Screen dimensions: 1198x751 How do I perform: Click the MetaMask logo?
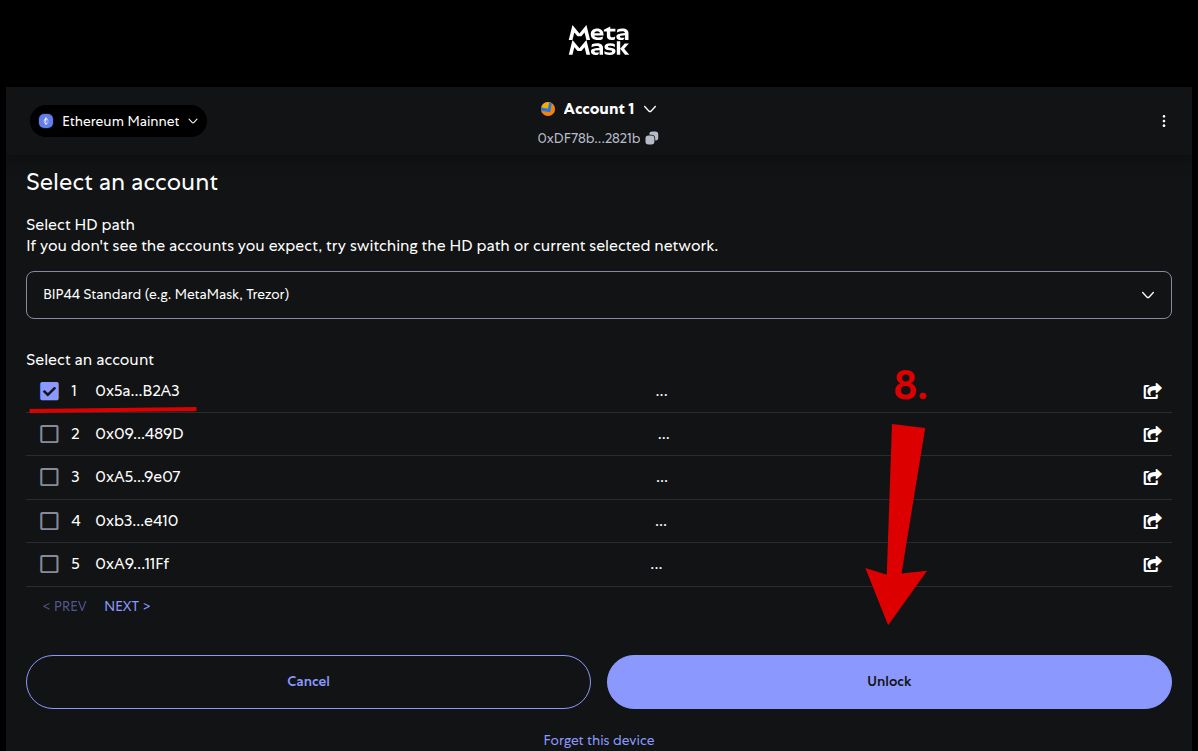click(x=598, y=39)
